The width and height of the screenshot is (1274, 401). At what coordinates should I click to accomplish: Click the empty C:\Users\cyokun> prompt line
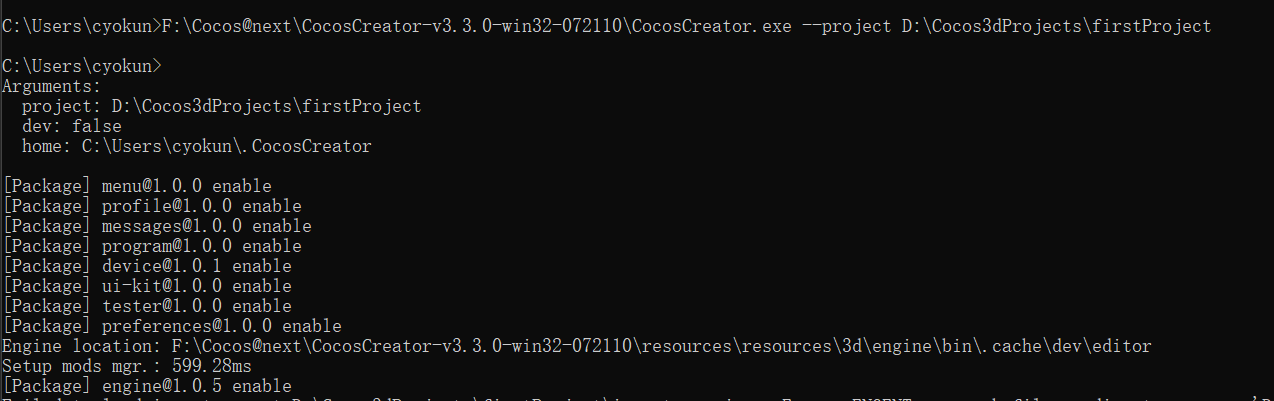tap(81, 66)
